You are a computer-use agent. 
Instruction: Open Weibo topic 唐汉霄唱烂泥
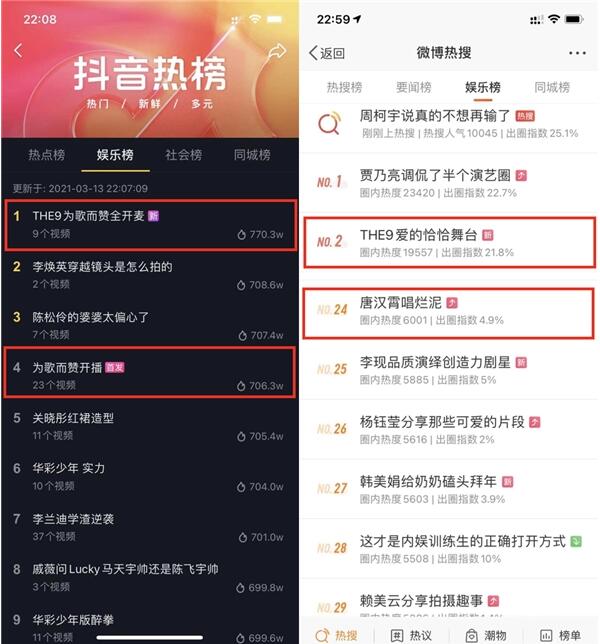(448, 313)
